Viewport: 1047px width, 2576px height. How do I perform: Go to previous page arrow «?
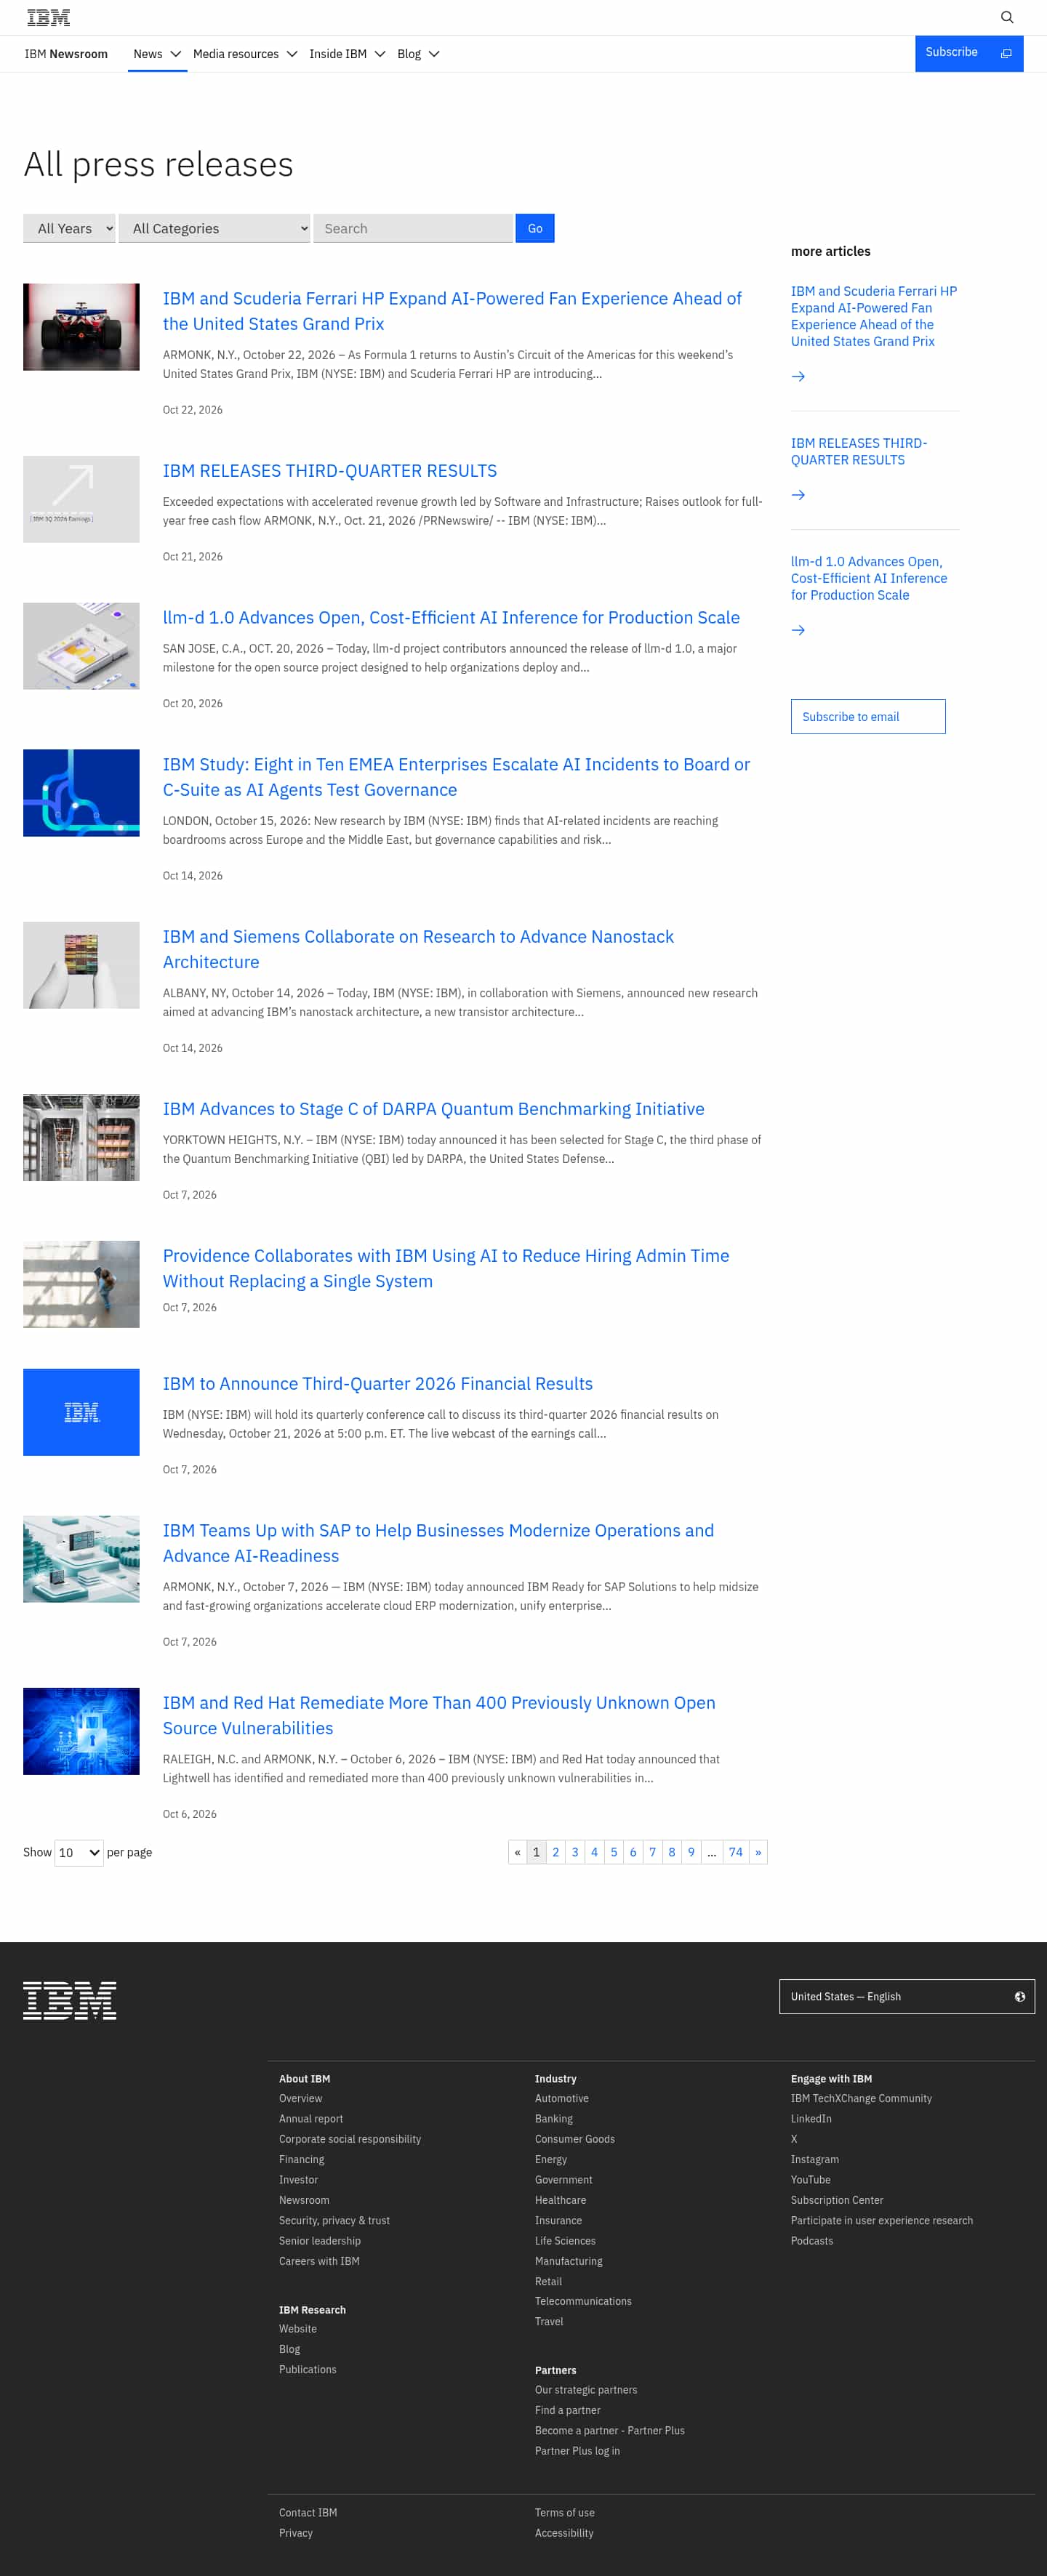(517, 1852)
